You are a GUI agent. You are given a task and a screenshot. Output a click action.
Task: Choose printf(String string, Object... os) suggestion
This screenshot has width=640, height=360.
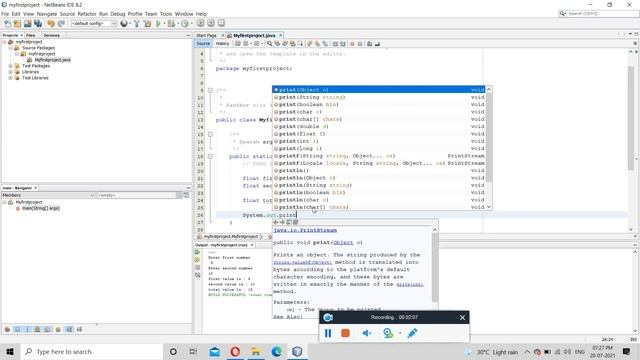click(x=379, y=156)
